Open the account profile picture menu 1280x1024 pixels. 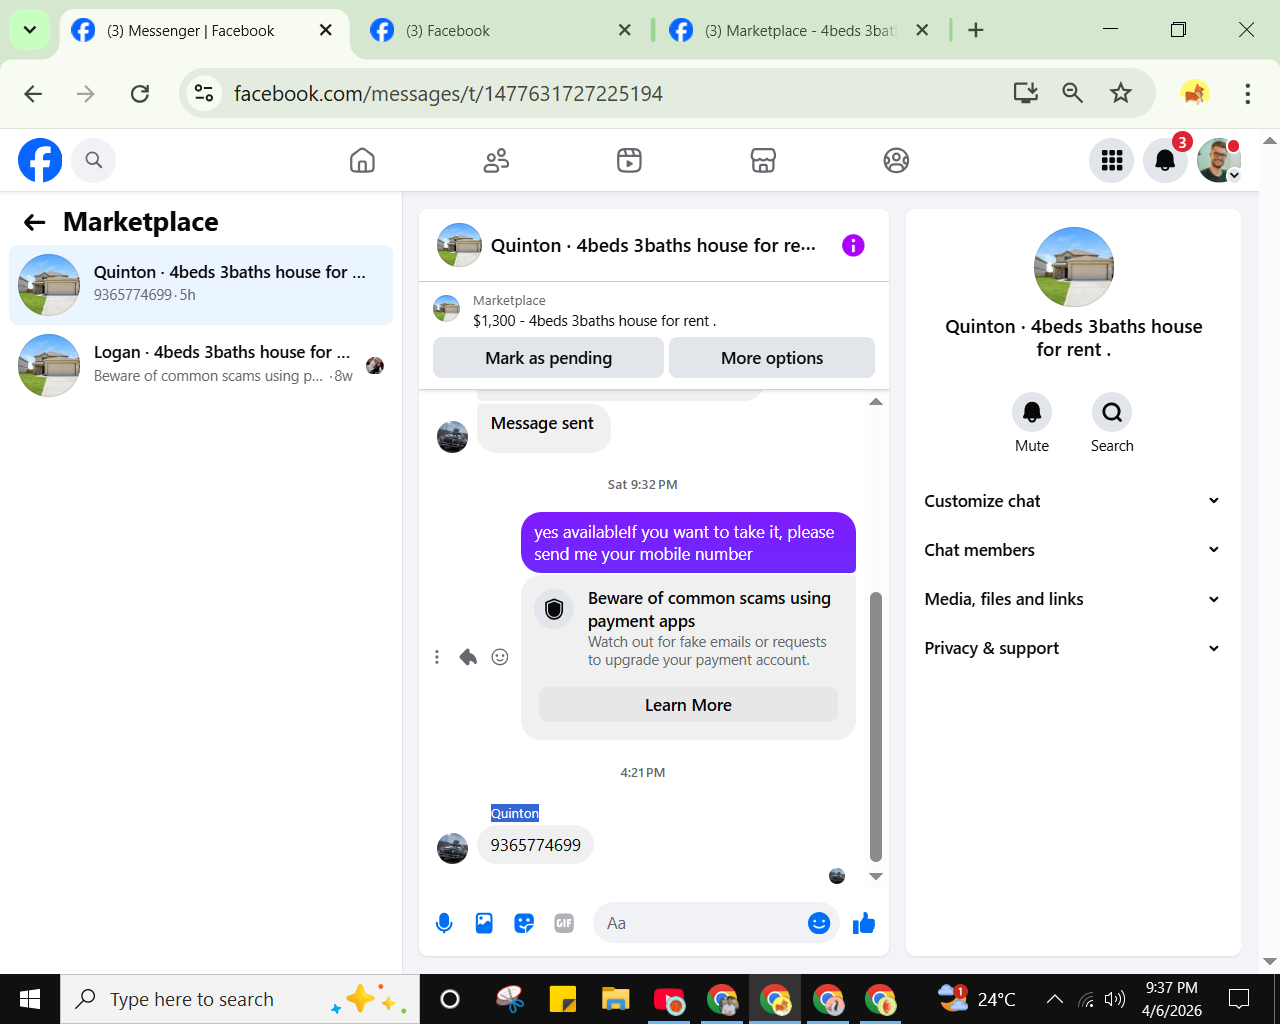coord(1218,160)
